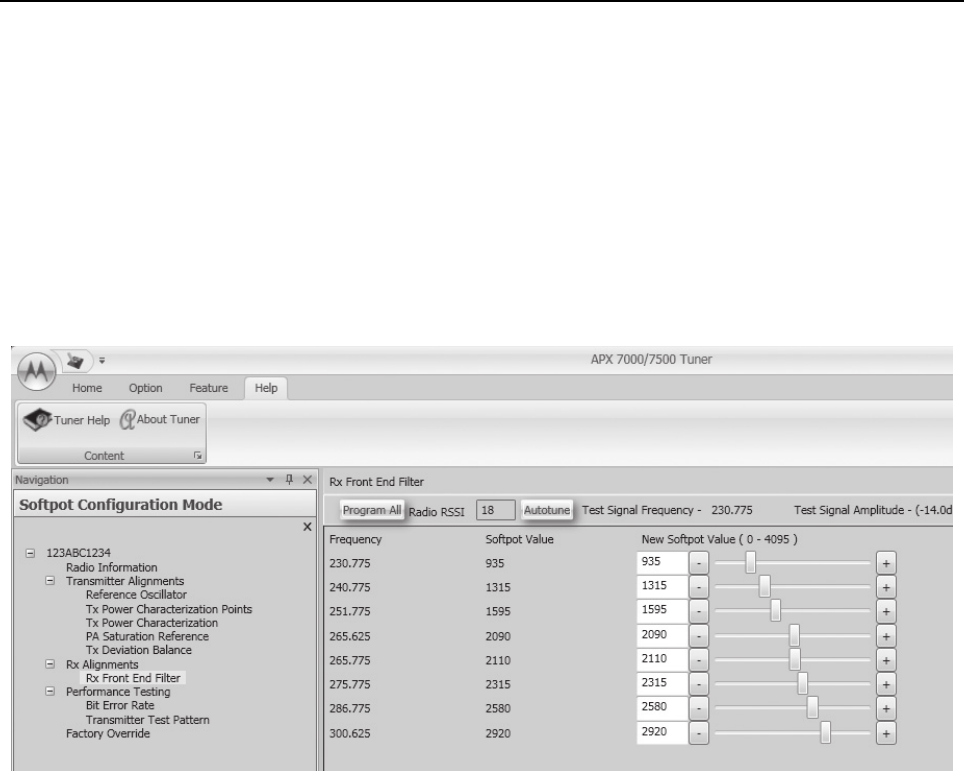Select Factory Override in the tree

(108, 733)
